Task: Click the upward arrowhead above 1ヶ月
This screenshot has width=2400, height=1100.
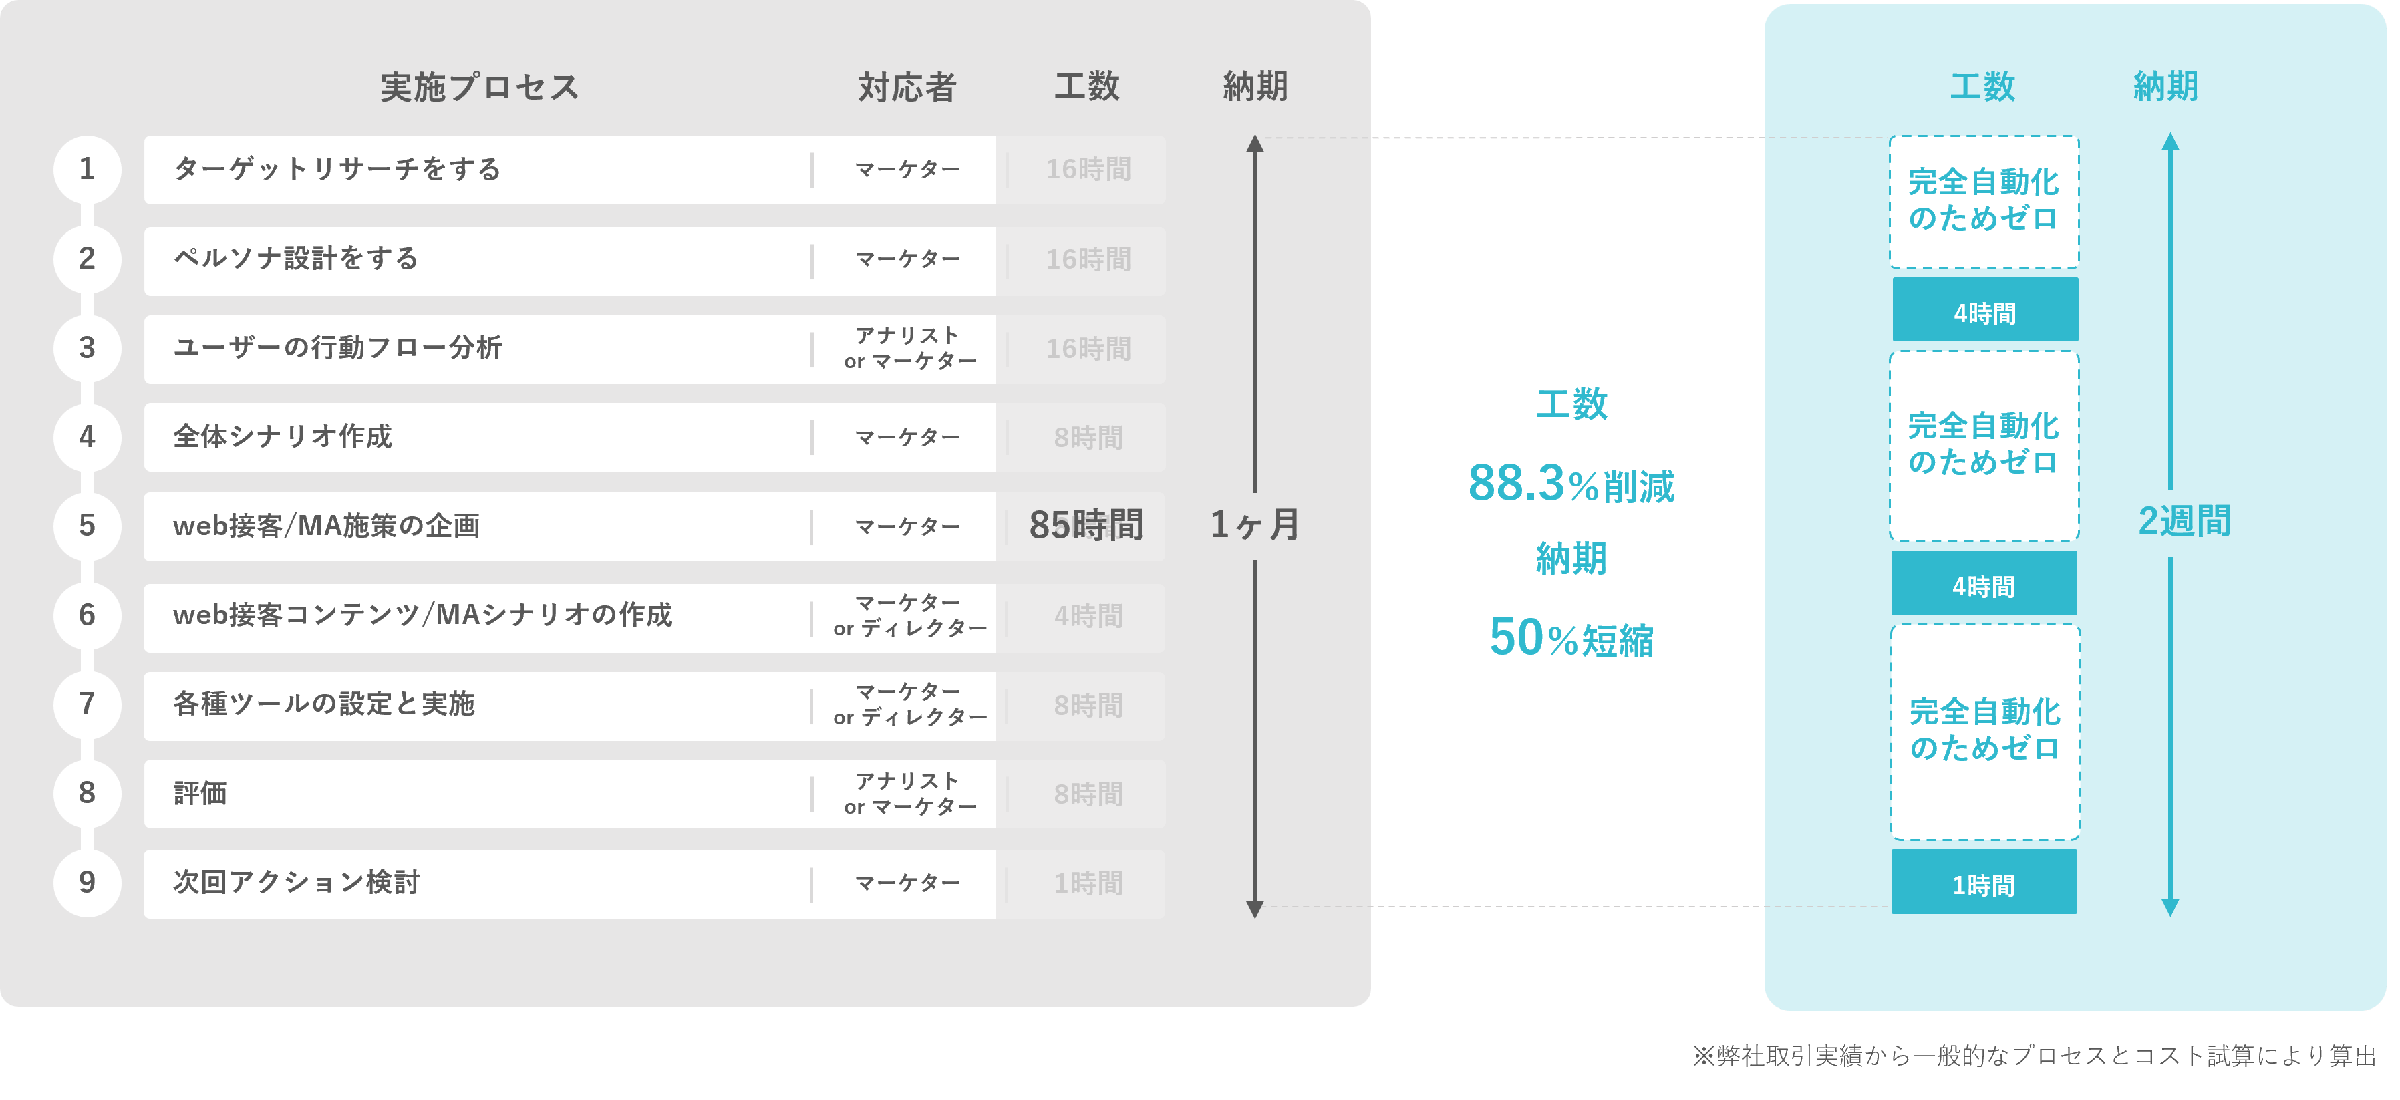Action: 1255,143
